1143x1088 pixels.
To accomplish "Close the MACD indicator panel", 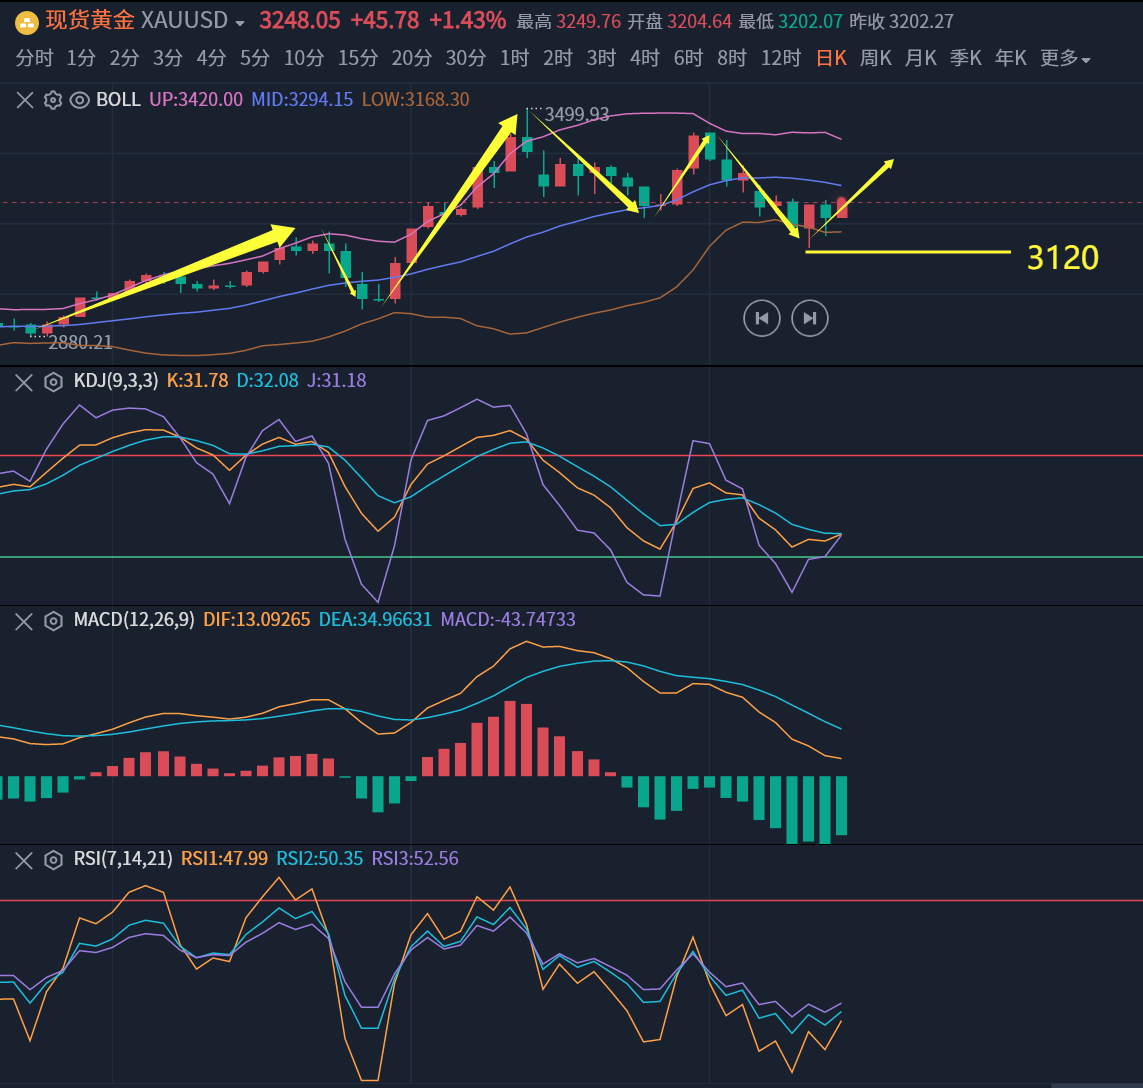I will pos(24,621).
